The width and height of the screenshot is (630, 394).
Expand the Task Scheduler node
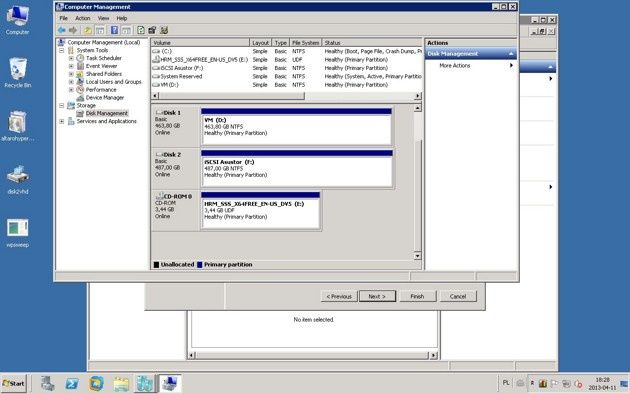[71, 58]
